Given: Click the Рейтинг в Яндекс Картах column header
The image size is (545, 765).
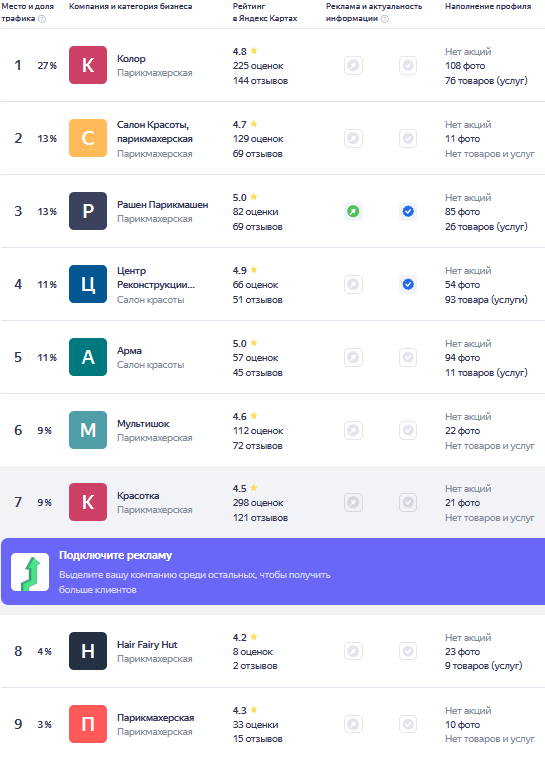Looking at the screenshot, I should pyautogui.click(x=265, y=12).
